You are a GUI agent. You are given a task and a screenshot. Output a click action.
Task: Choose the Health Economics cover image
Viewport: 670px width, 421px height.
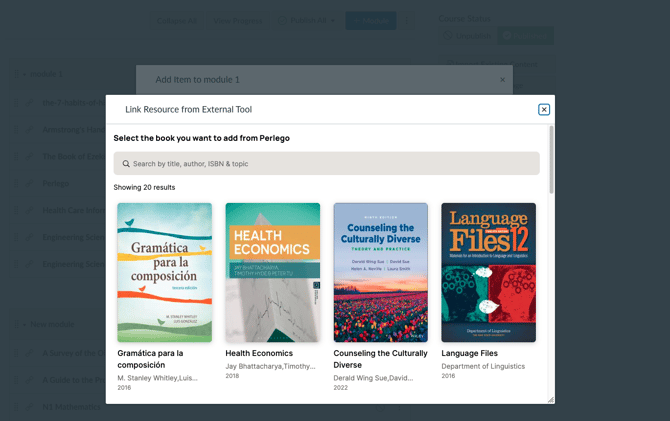click(x=273, y=272)
